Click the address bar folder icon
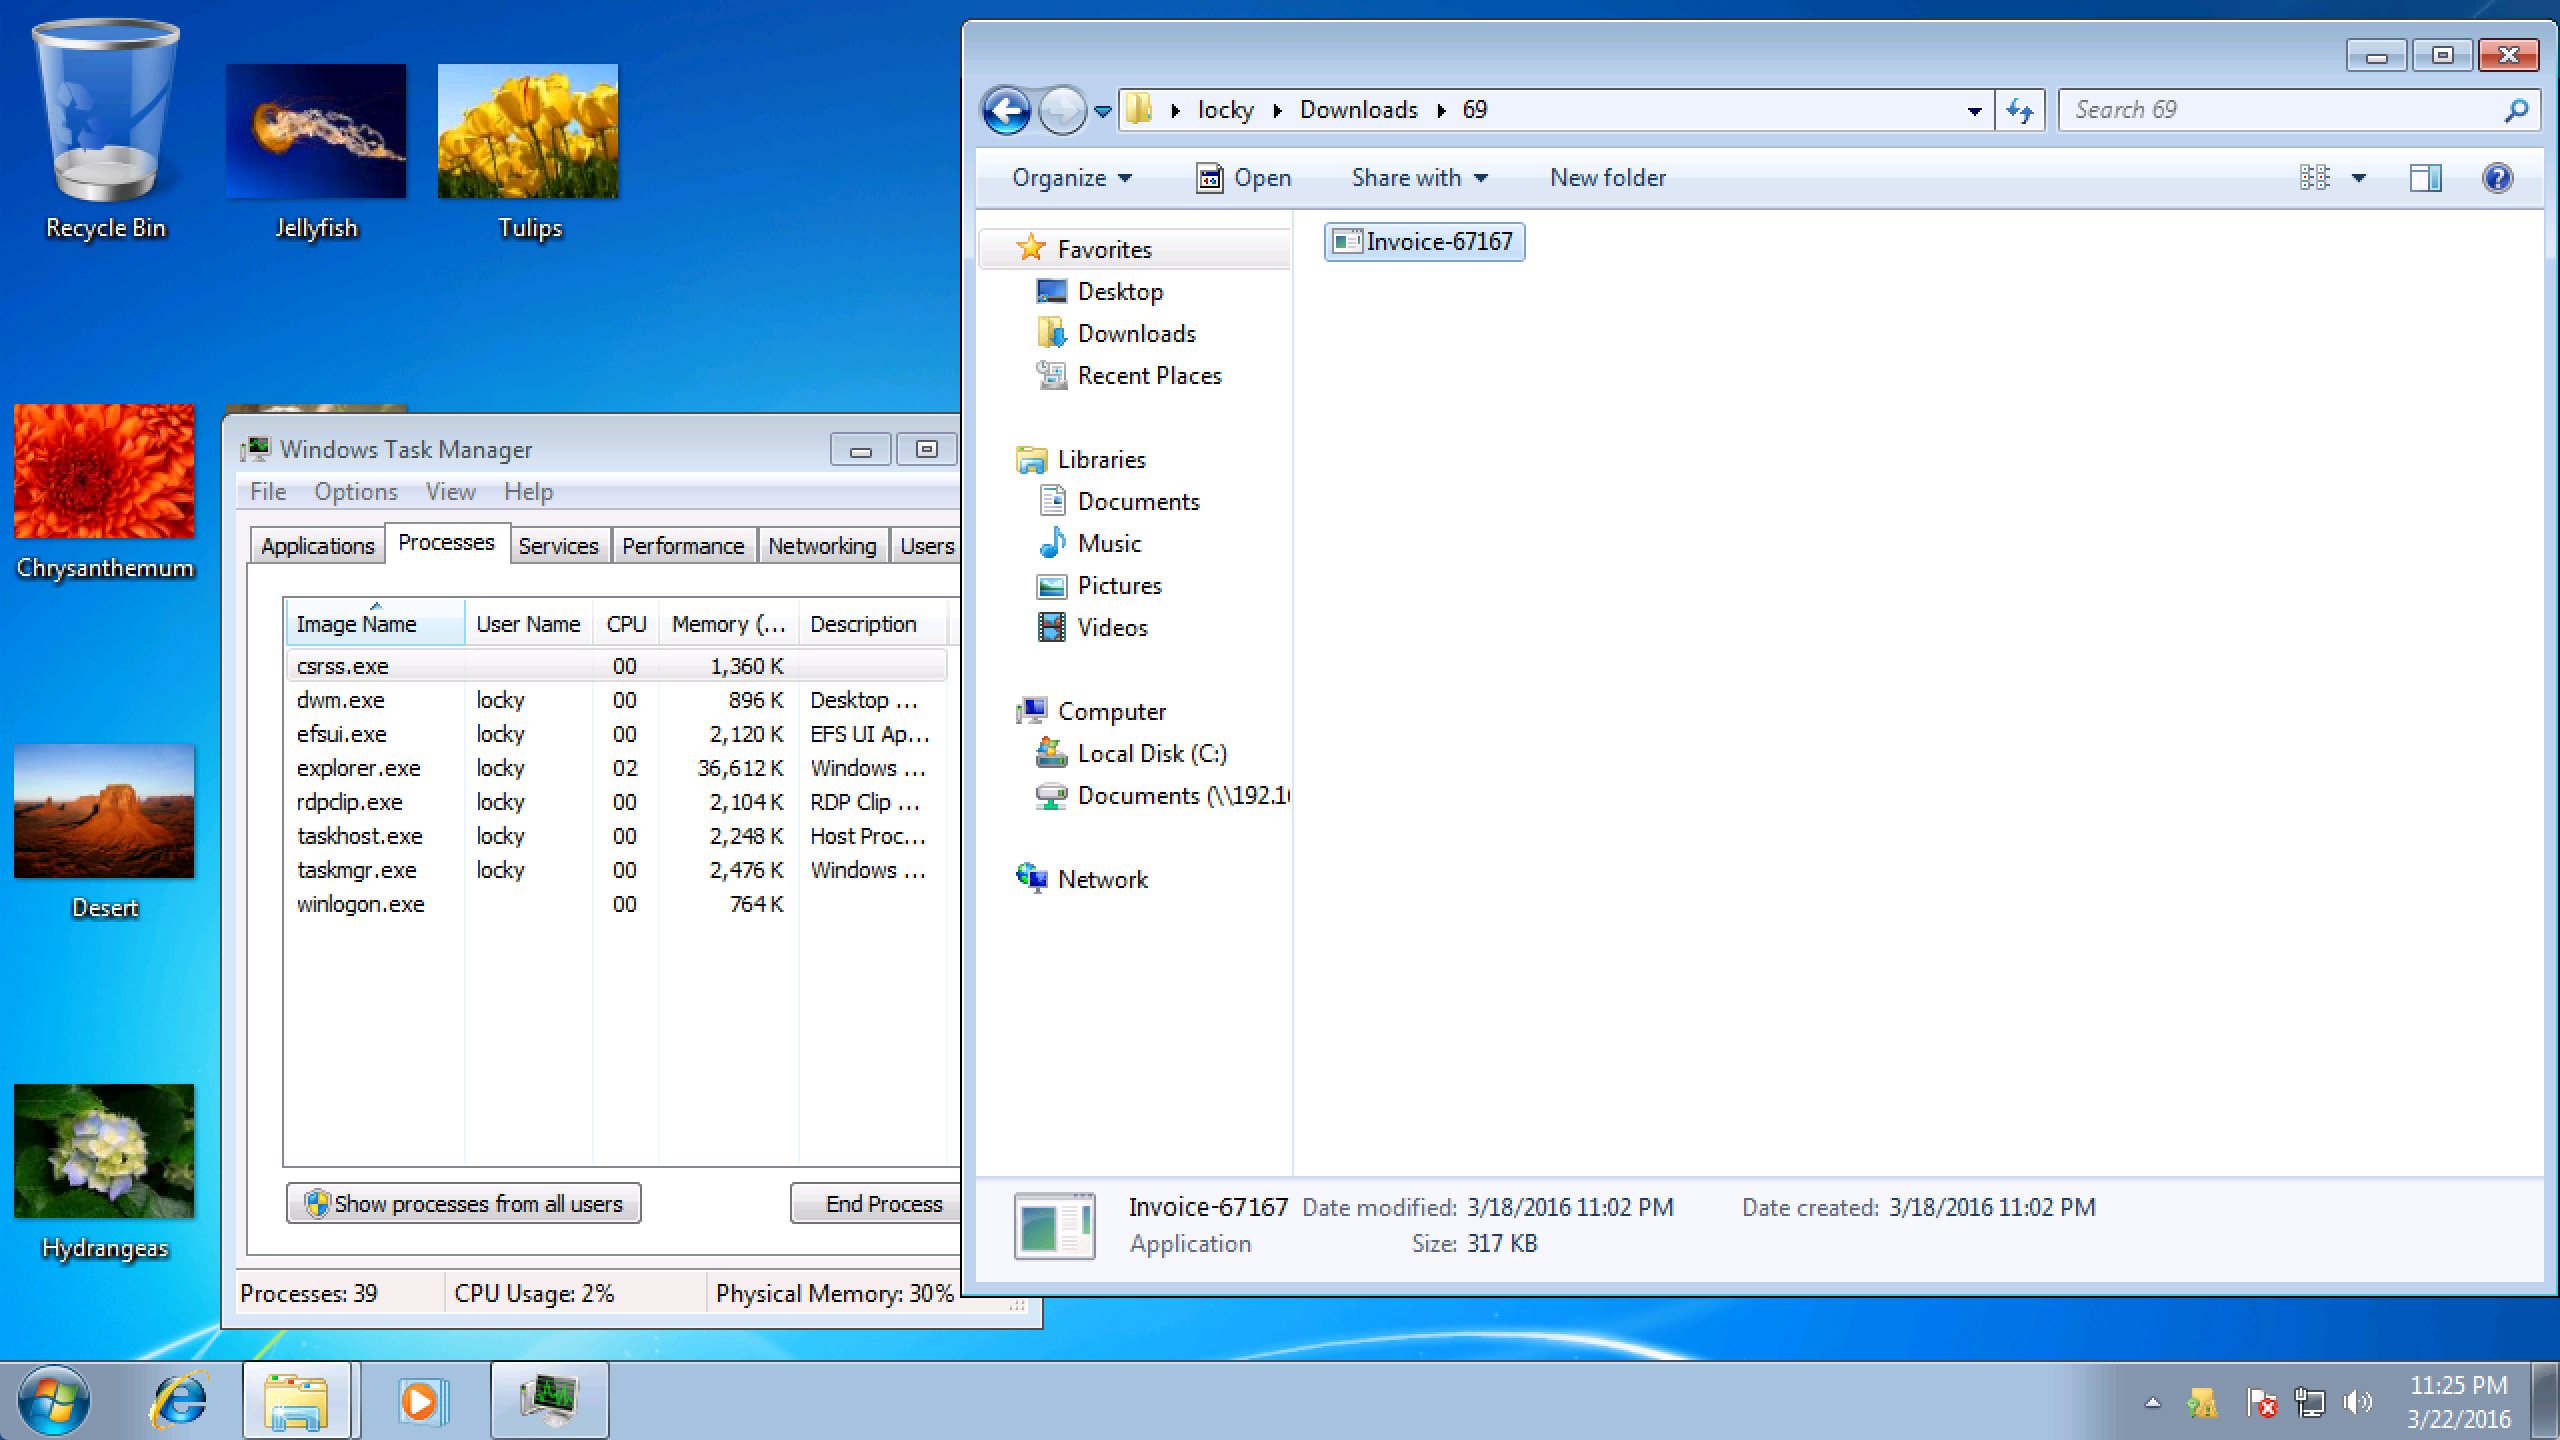 tap(1139, 109)
